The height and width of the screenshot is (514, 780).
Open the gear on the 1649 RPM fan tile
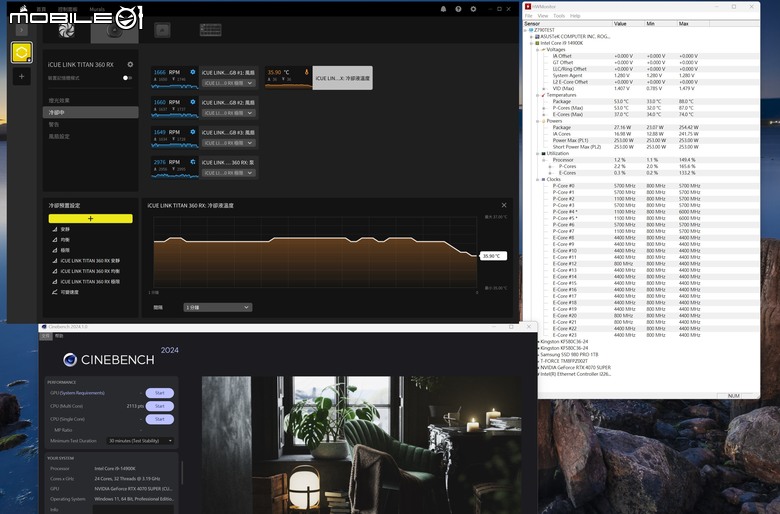pos(193,132)
